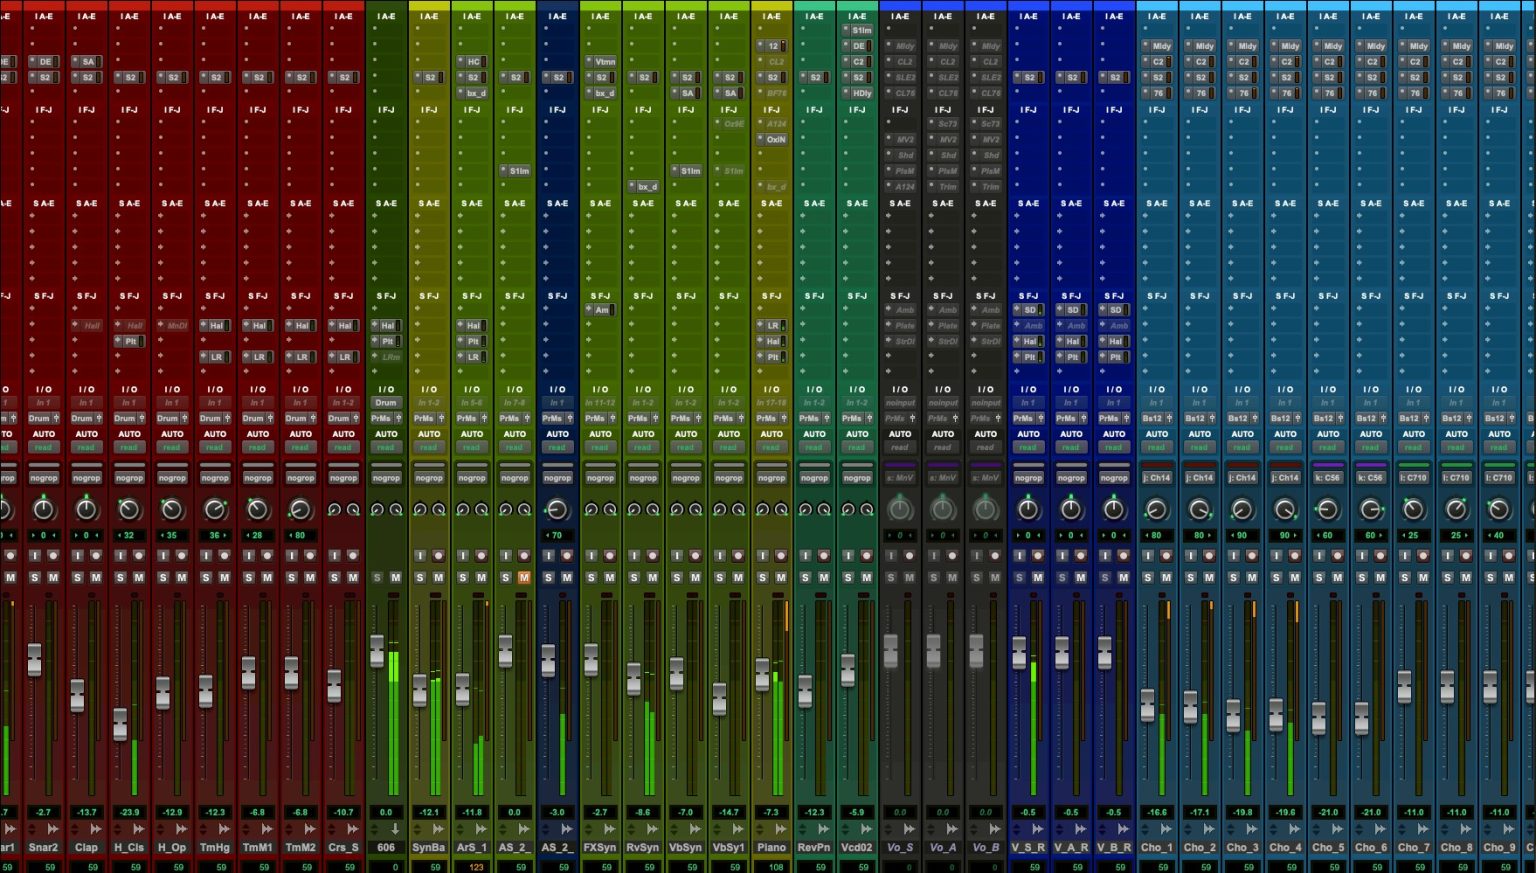1536x873 pixels.
Task: Open the DE insert plugin on Snar2
Action: tap(44, 62)
